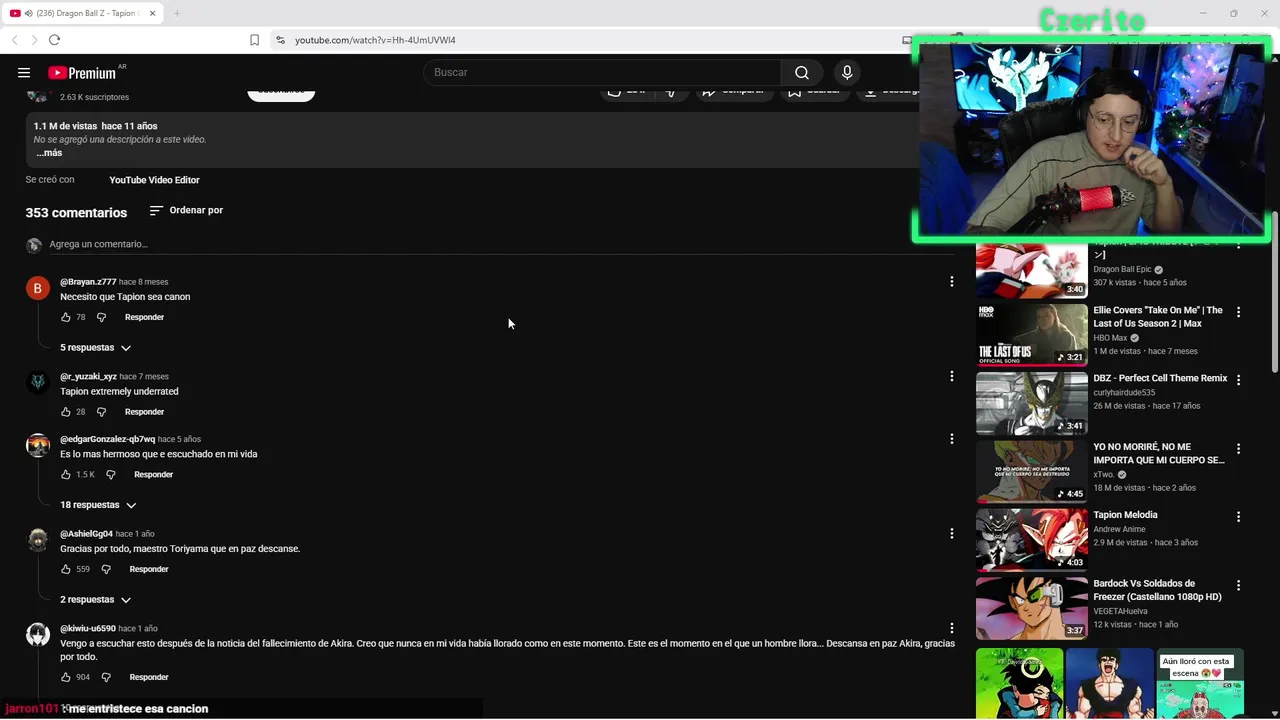Expand 18 respuestas under edgarGonzalez comment

[x=98, y=505]
